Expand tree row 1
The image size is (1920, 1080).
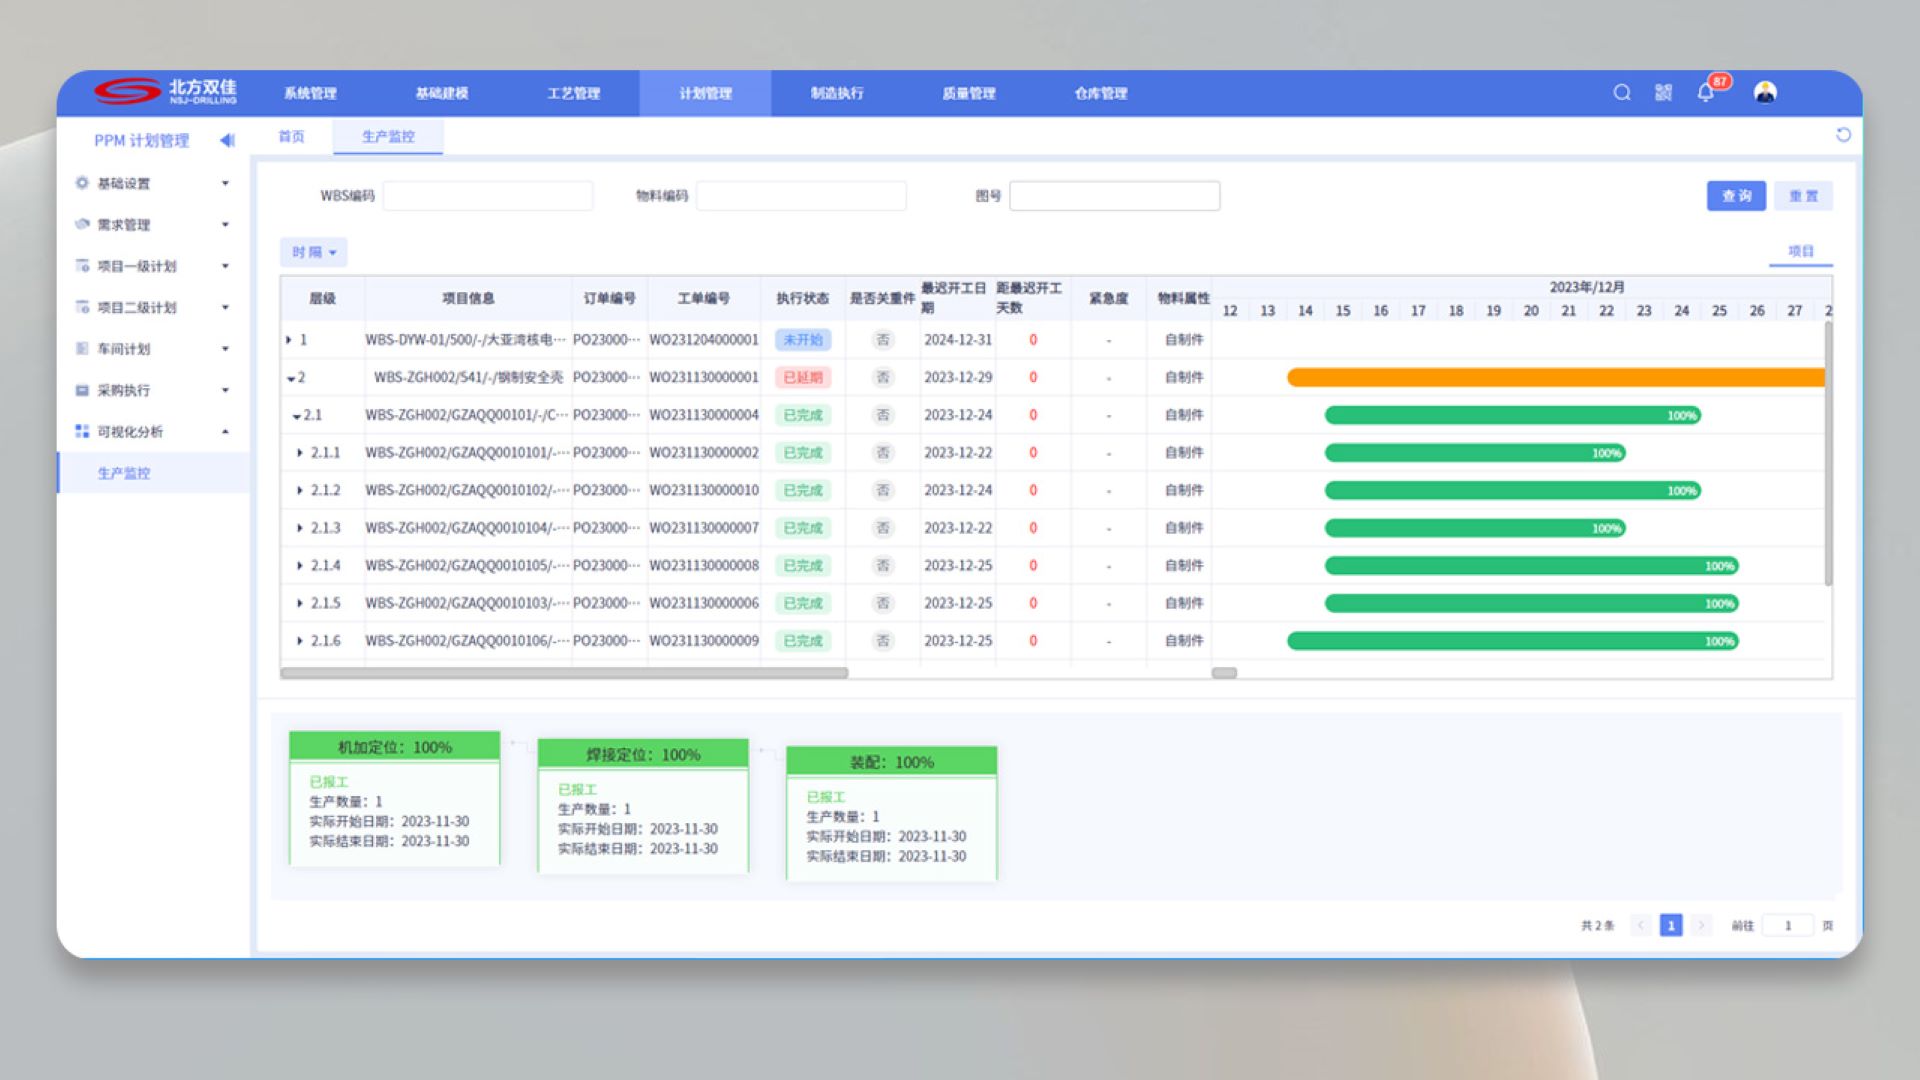coord(289,340)
